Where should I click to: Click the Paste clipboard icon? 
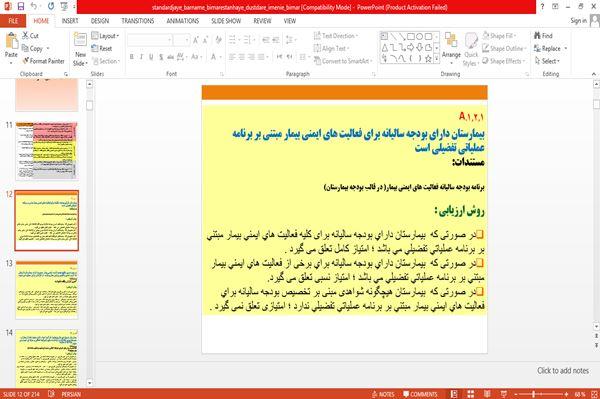coord(11,41)
